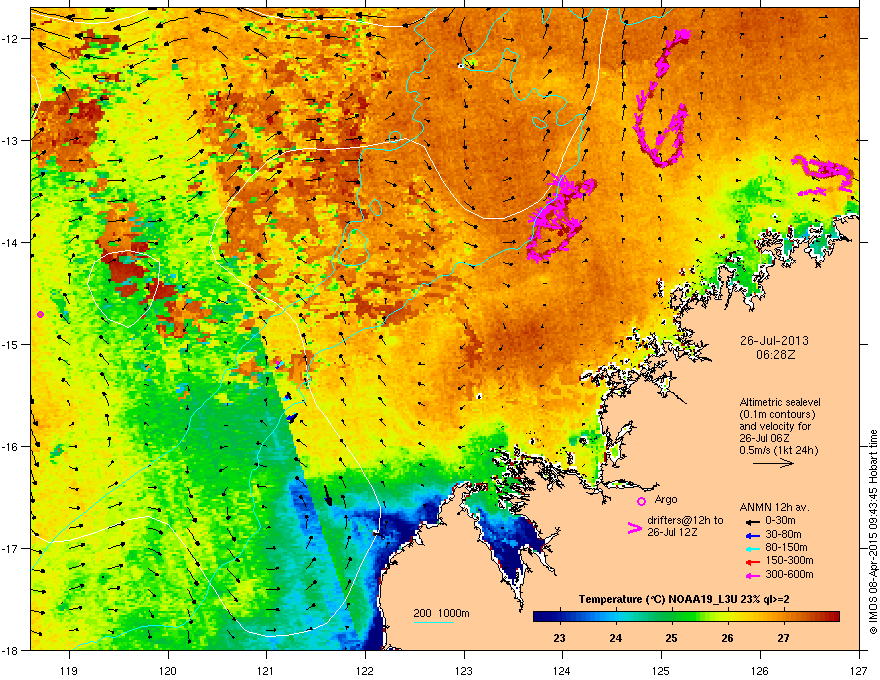Click the '26-Jul 06Z' text
880x680 pixels.
coord(763,438)
